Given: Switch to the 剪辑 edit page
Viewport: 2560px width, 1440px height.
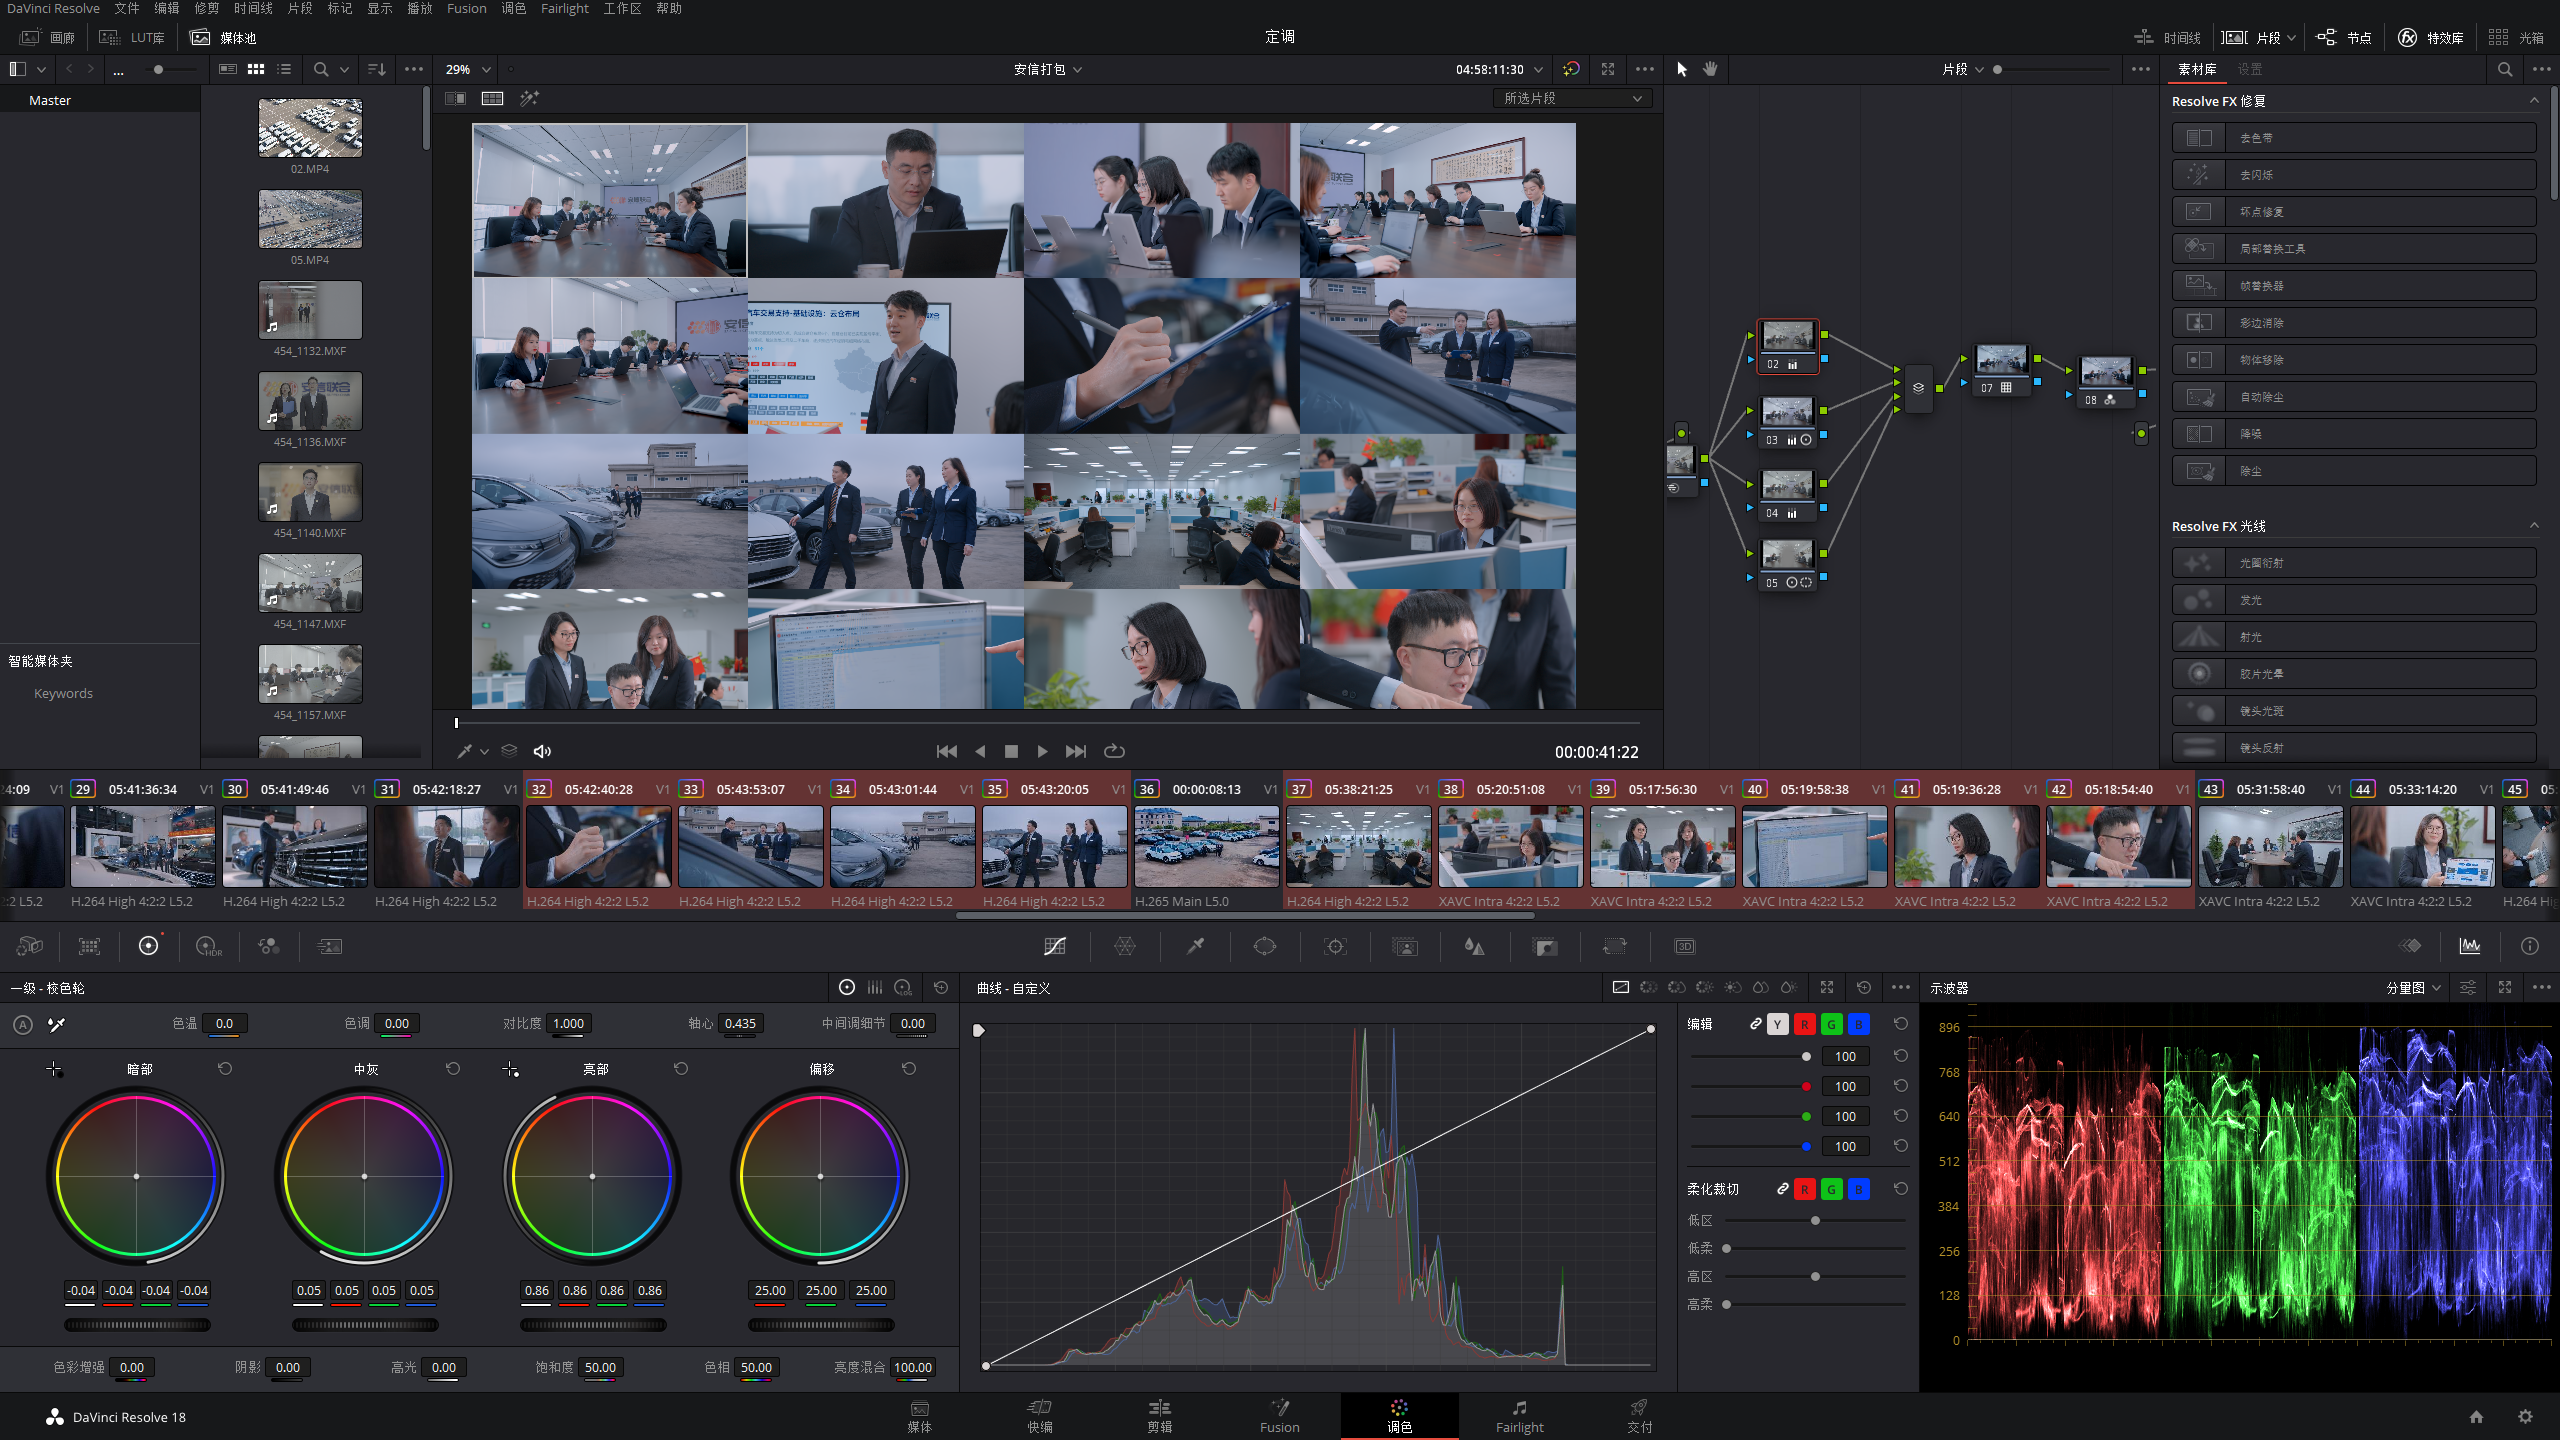Looking at the screenshot, I should tap(1159, 1416).
